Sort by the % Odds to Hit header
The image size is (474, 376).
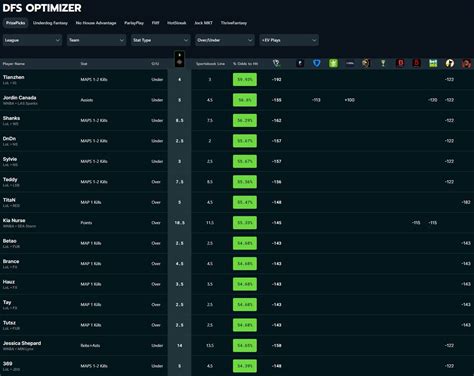[x=245, y=64]
